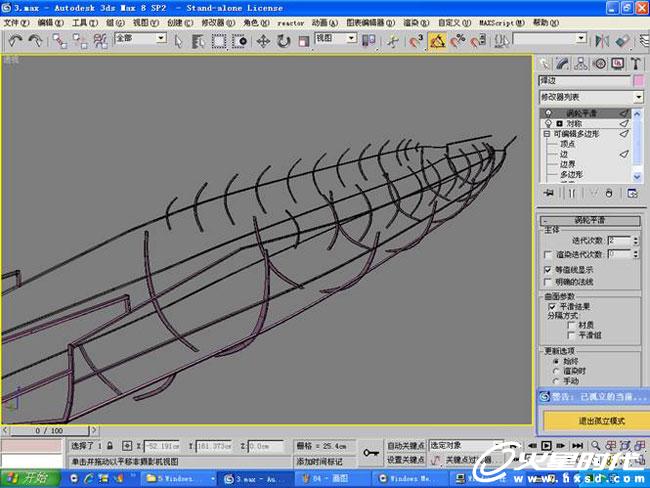
Task: Expand the 对称 modifier plus box
Action: (559, 124)
